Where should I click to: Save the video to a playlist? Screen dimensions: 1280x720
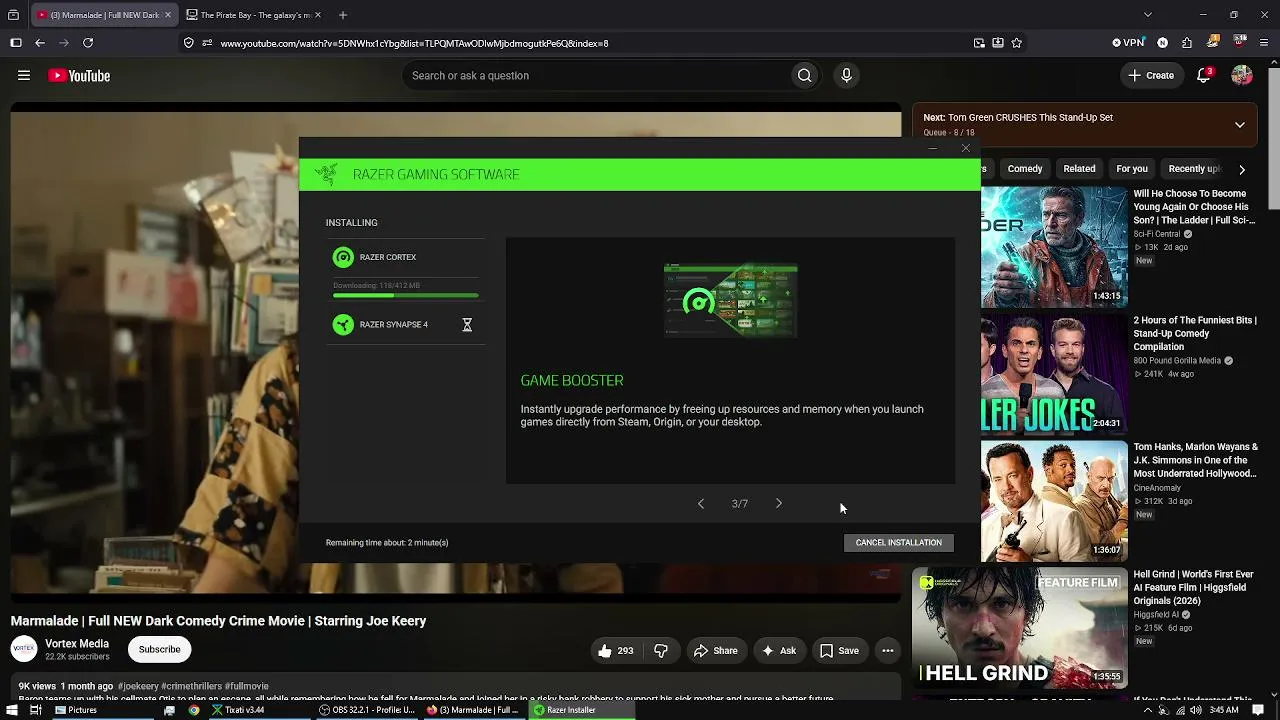tap(840, 651)
